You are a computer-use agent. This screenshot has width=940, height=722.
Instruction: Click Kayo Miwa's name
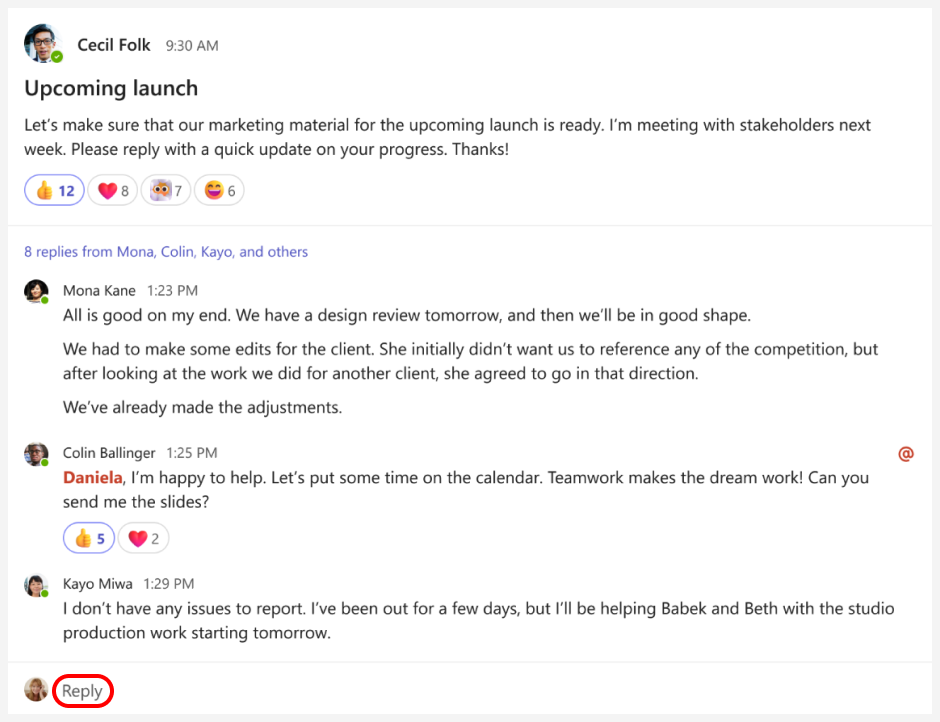pyautogui.click(x=98, y=583)
